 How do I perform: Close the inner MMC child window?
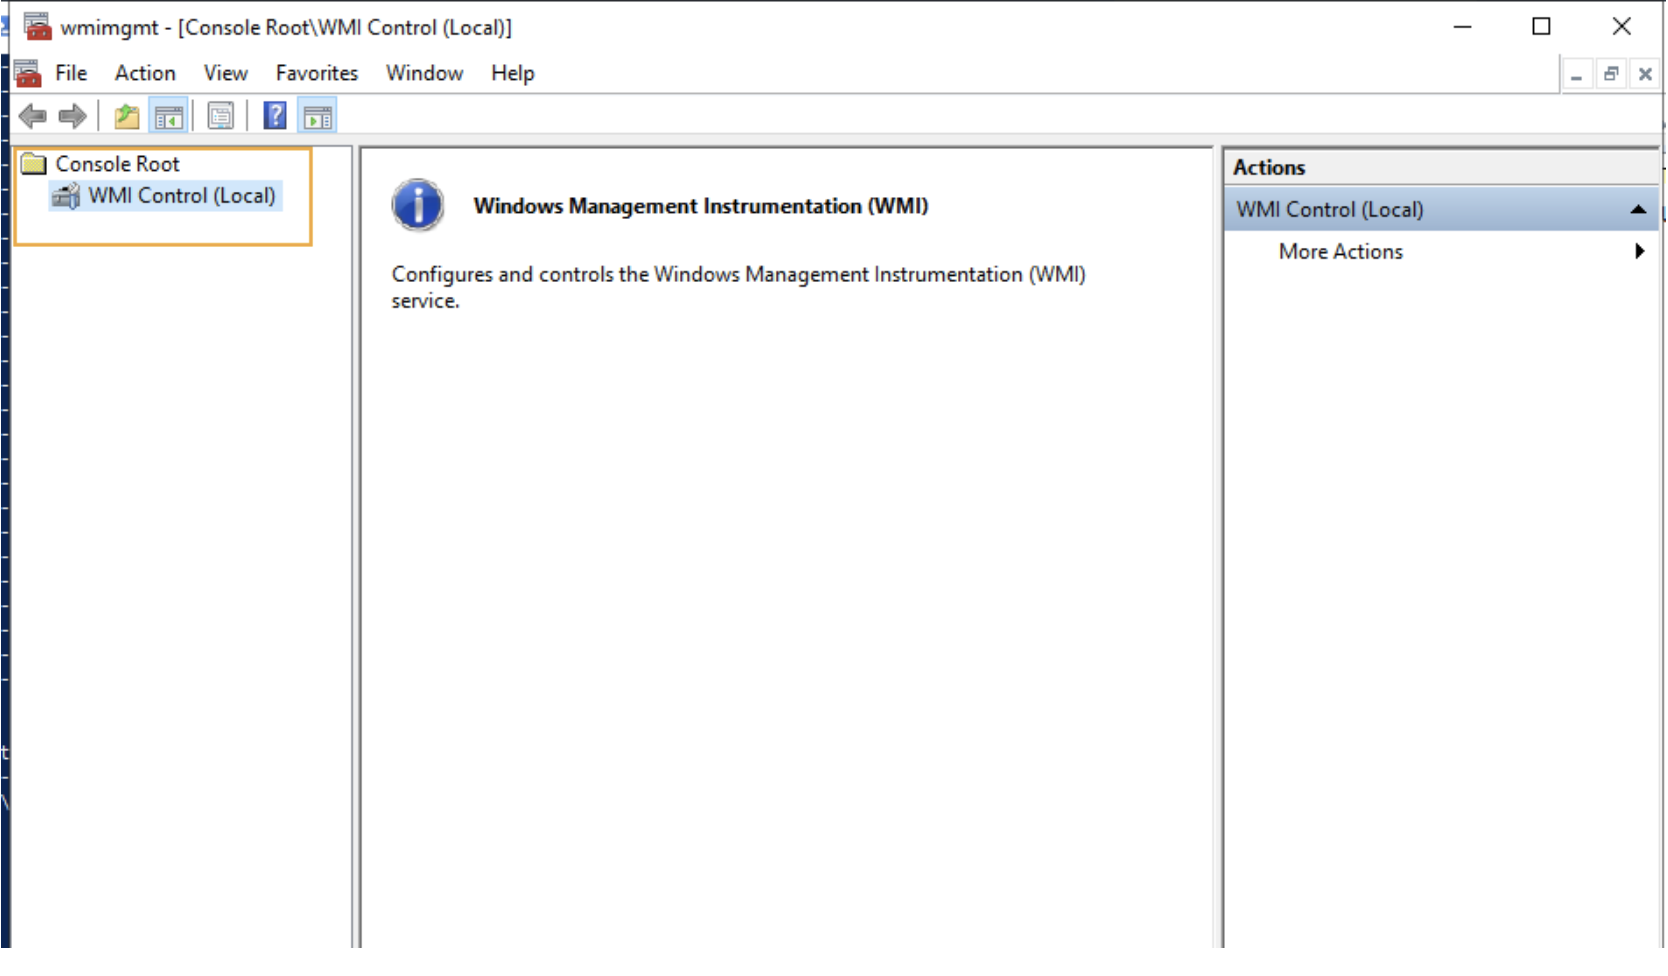pos(1645,74)
